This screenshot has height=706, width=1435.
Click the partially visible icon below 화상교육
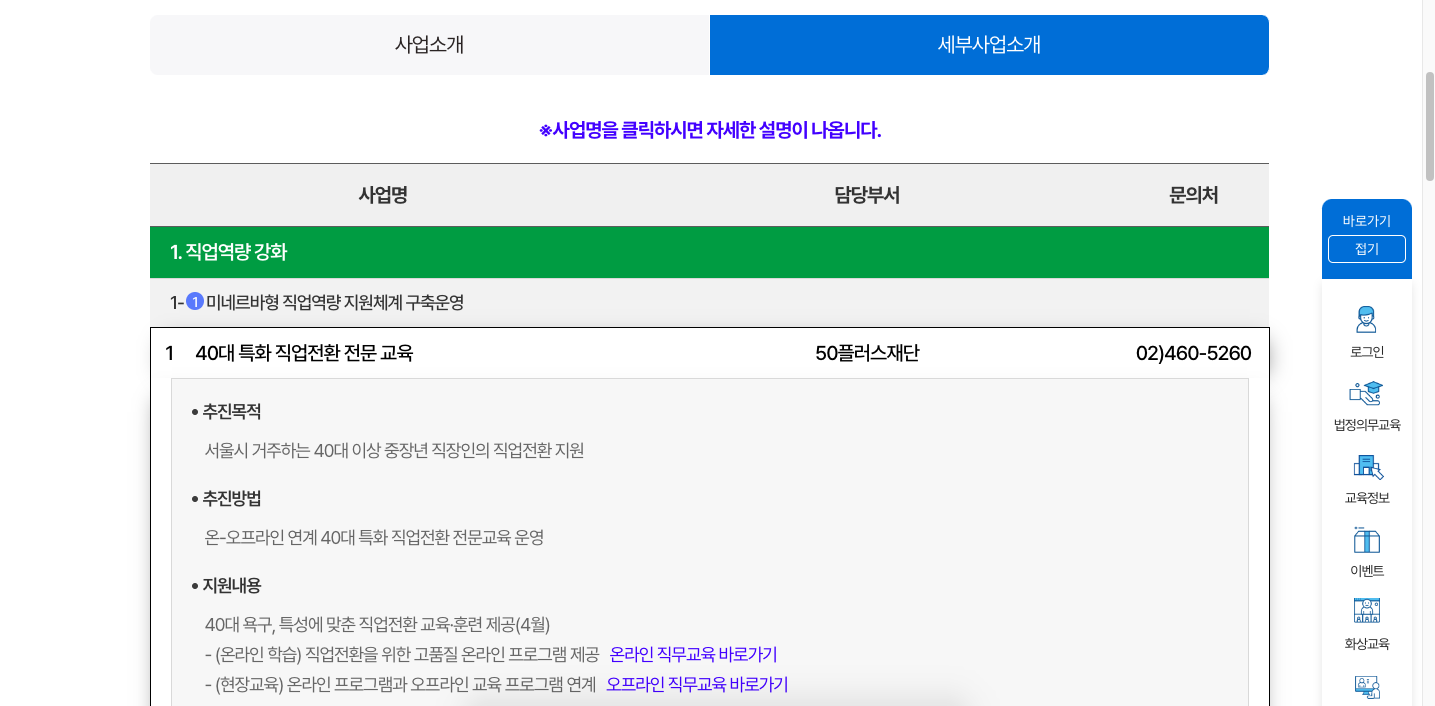coord(1366,687)
